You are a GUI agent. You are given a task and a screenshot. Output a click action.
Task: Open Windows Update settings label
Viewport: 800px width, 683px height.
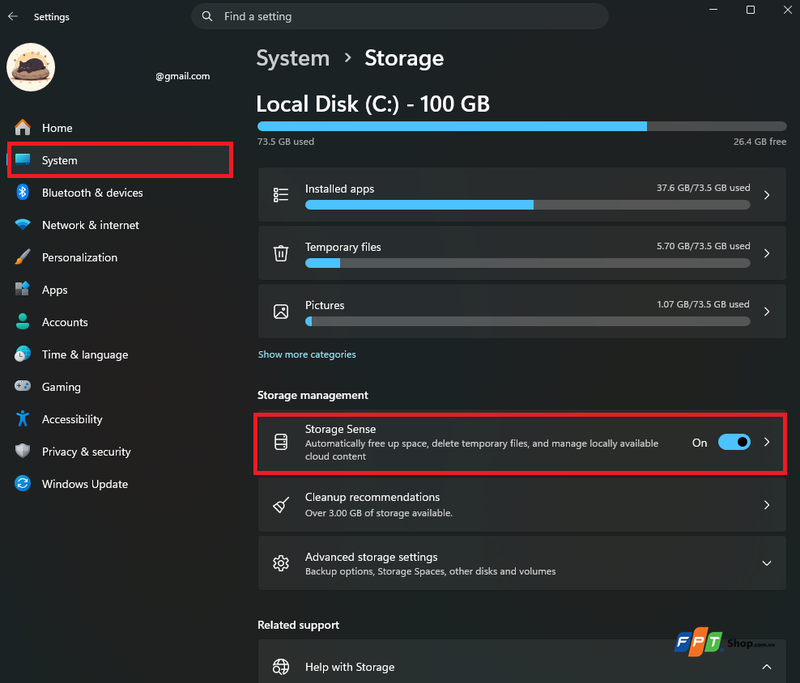pos(85,484)
